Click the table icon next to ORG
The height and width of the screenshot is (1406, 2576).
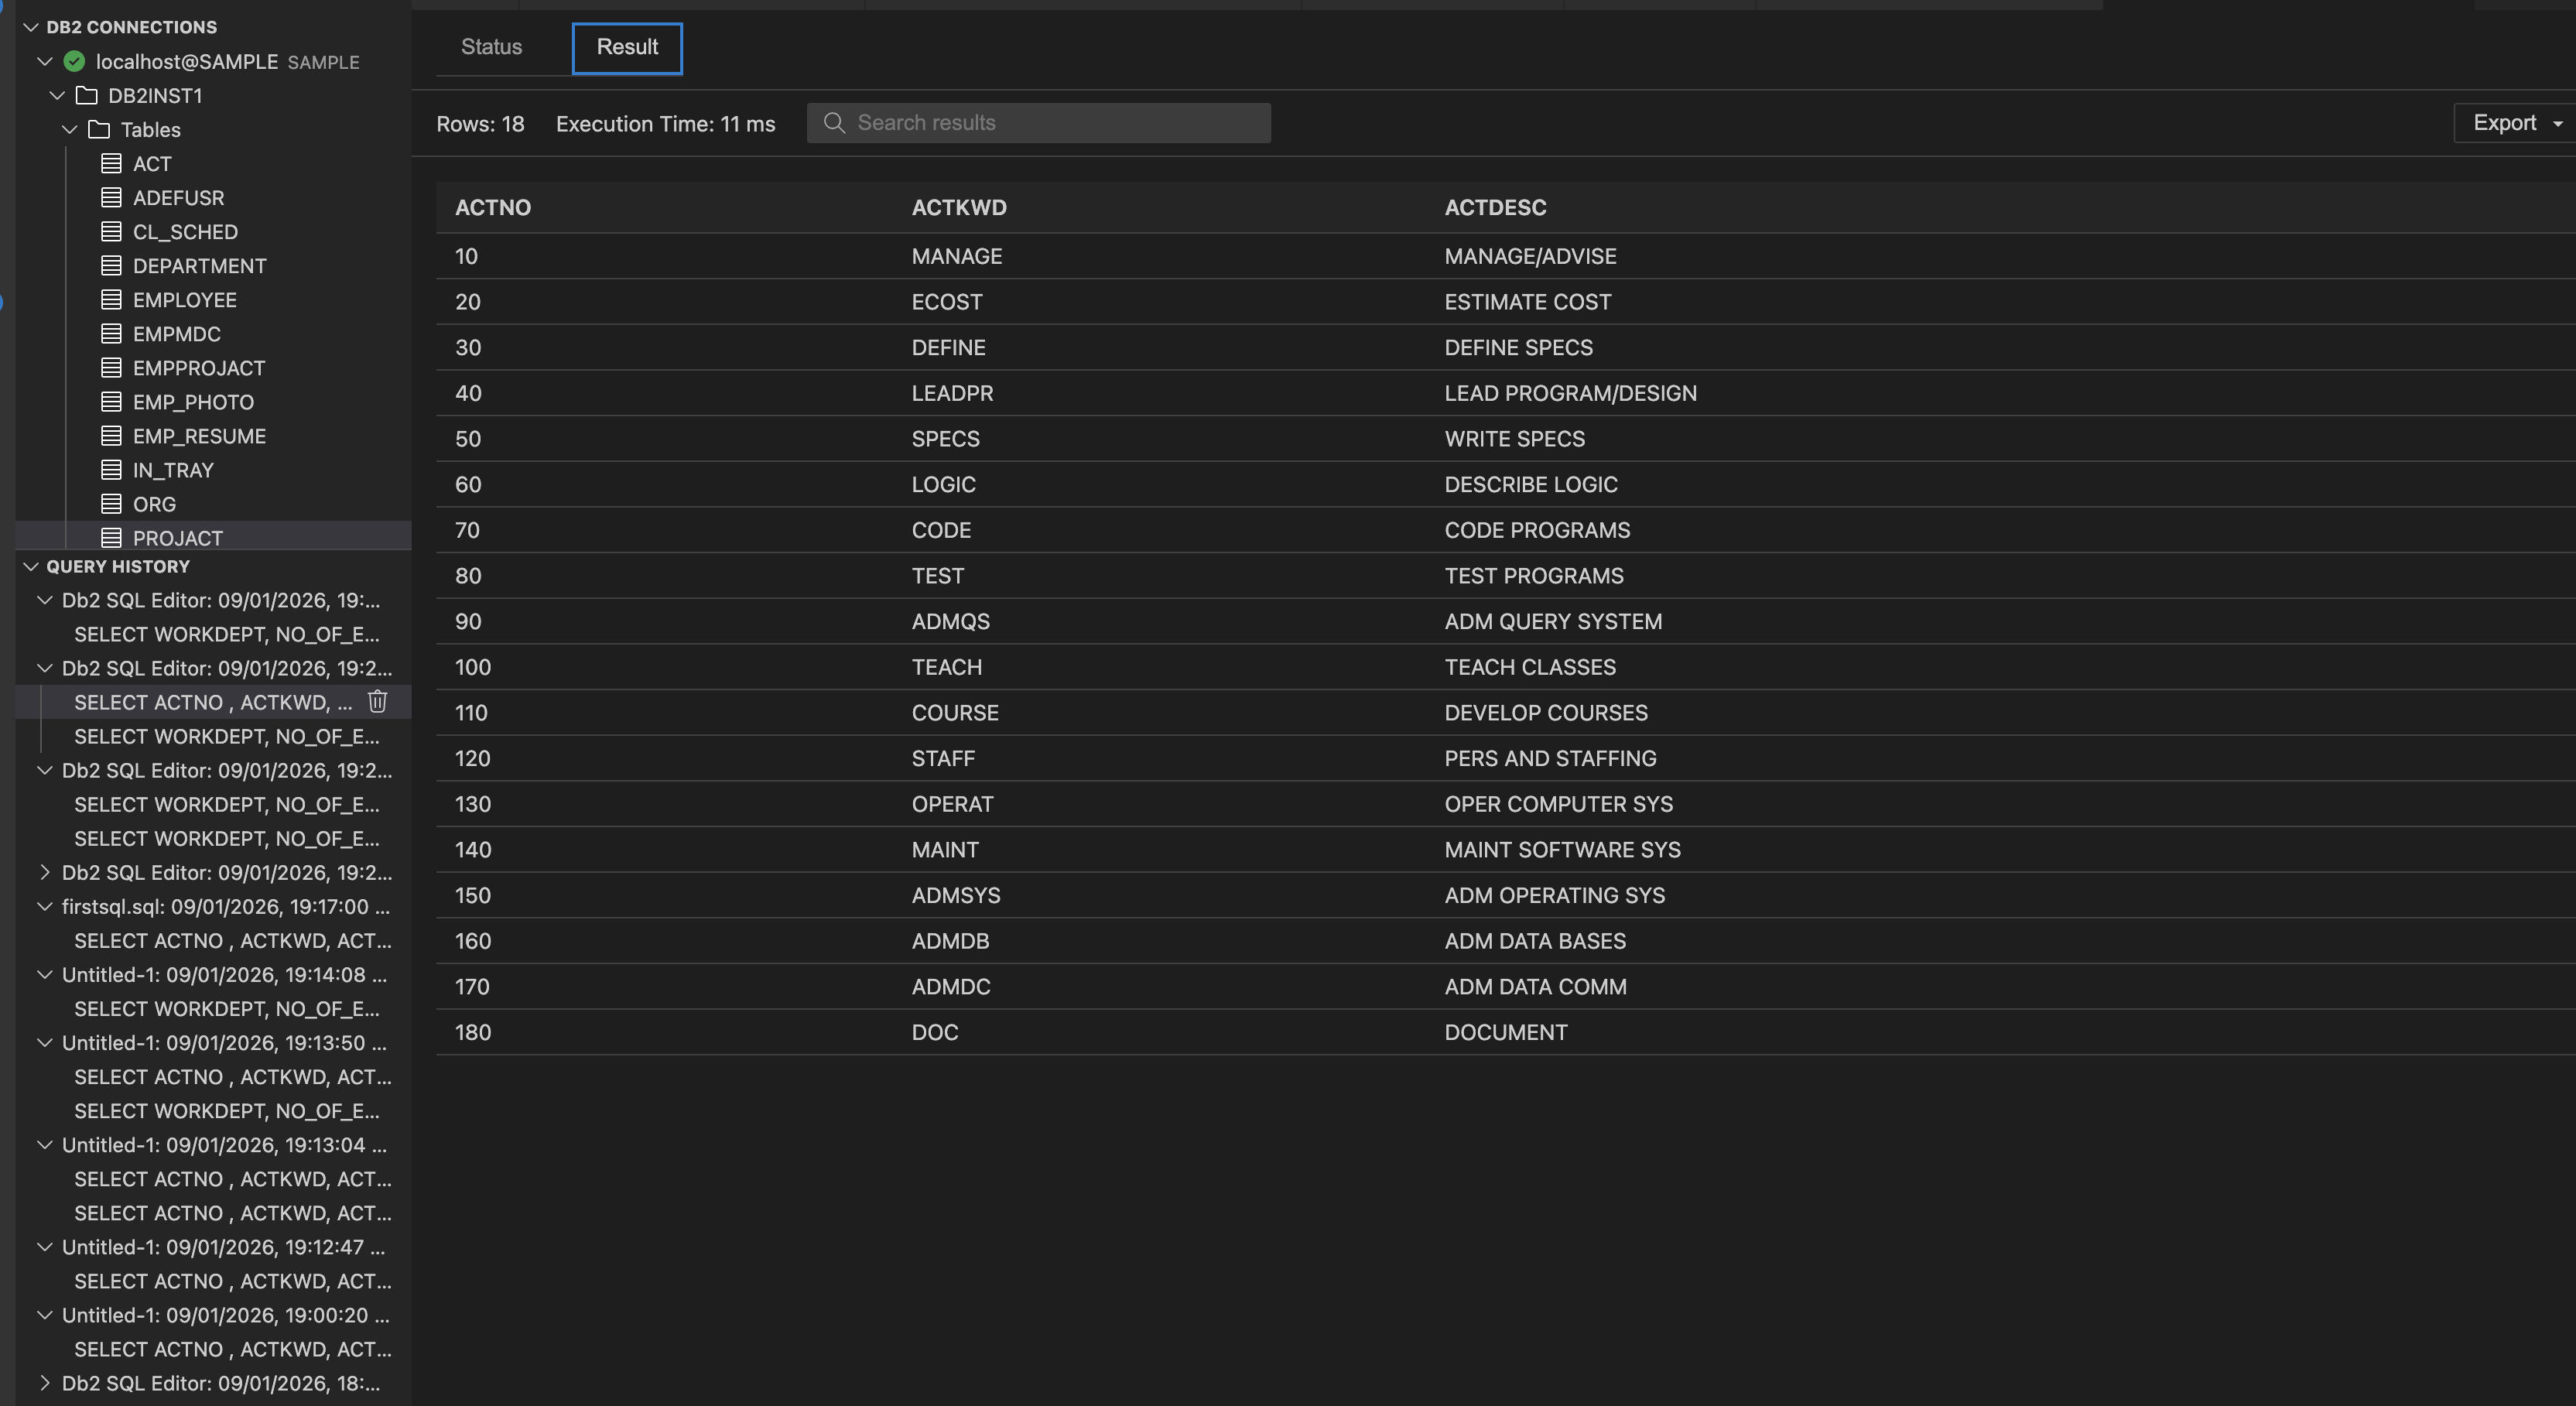point(112,503)
